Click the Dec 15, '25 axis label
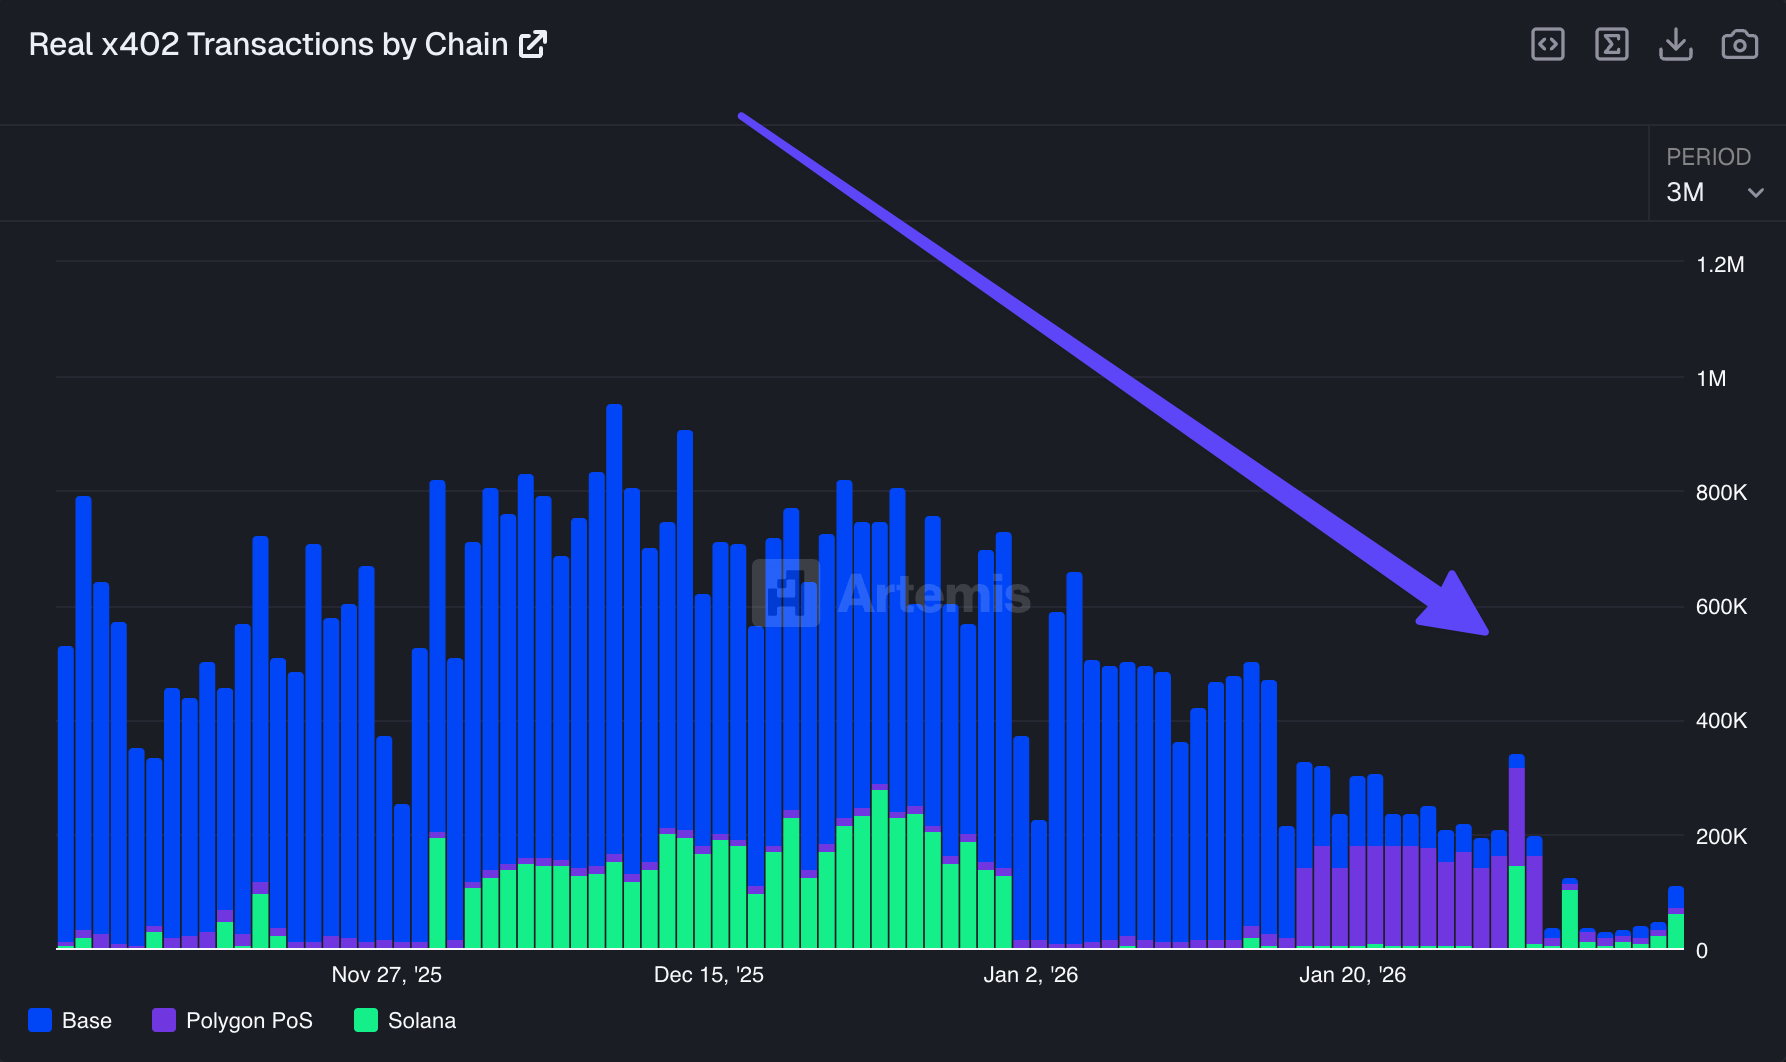The width and height of the screenshot is (1786, 1062). tap(708, 974)
